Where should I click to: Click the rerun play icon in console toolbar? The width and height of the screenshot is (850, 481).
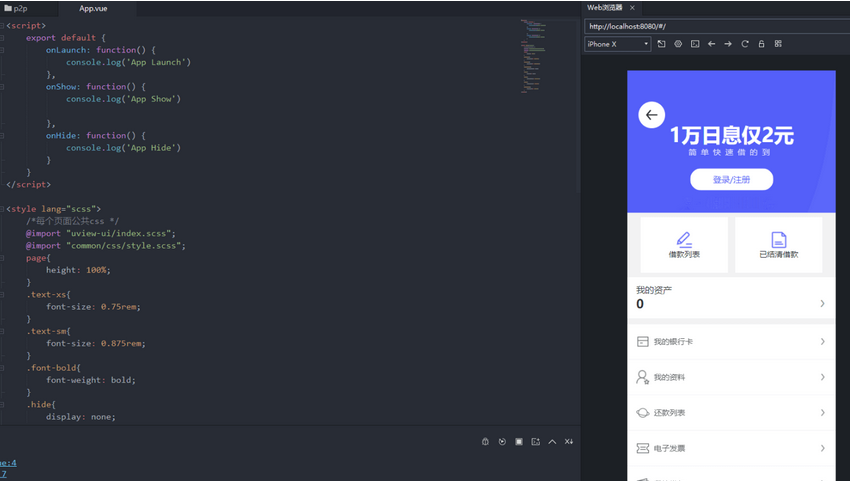click(x=502, y=441)
